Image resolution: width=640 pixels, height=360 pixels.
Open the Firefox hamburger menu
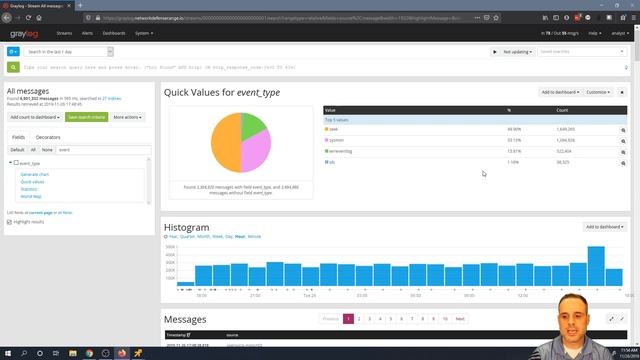point(633,18)
